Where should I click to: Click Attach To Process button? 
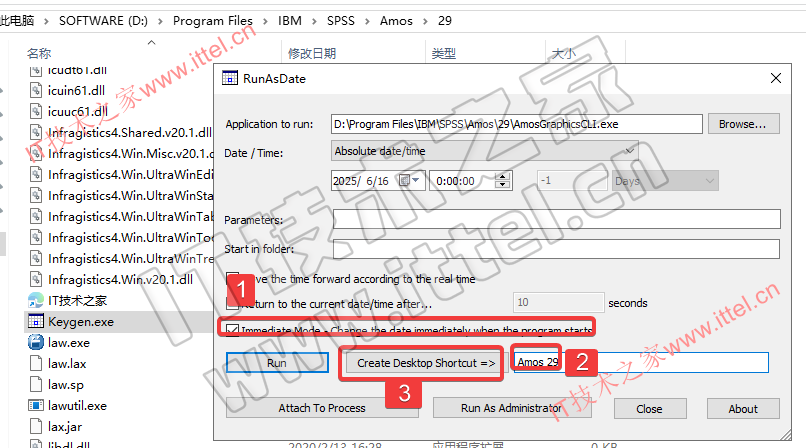322,408
